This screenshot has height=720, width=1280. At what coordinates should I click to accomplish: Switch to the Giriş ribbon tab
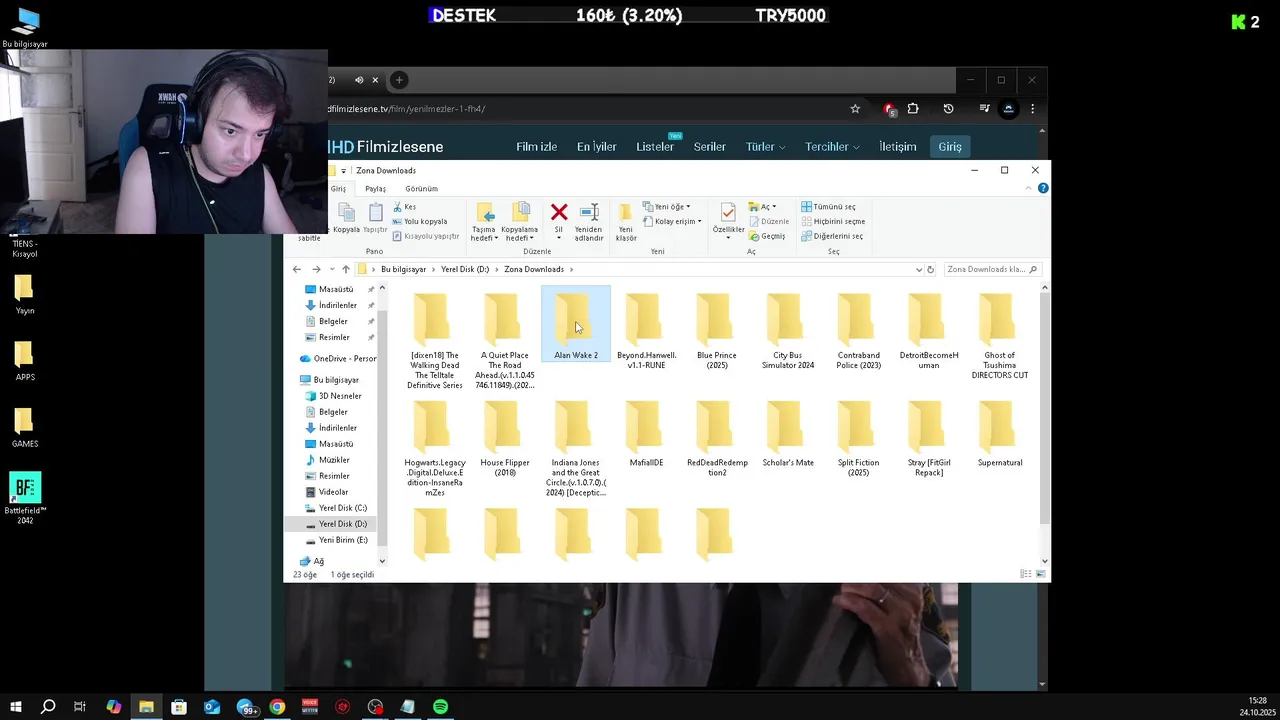tap(339, 188)
